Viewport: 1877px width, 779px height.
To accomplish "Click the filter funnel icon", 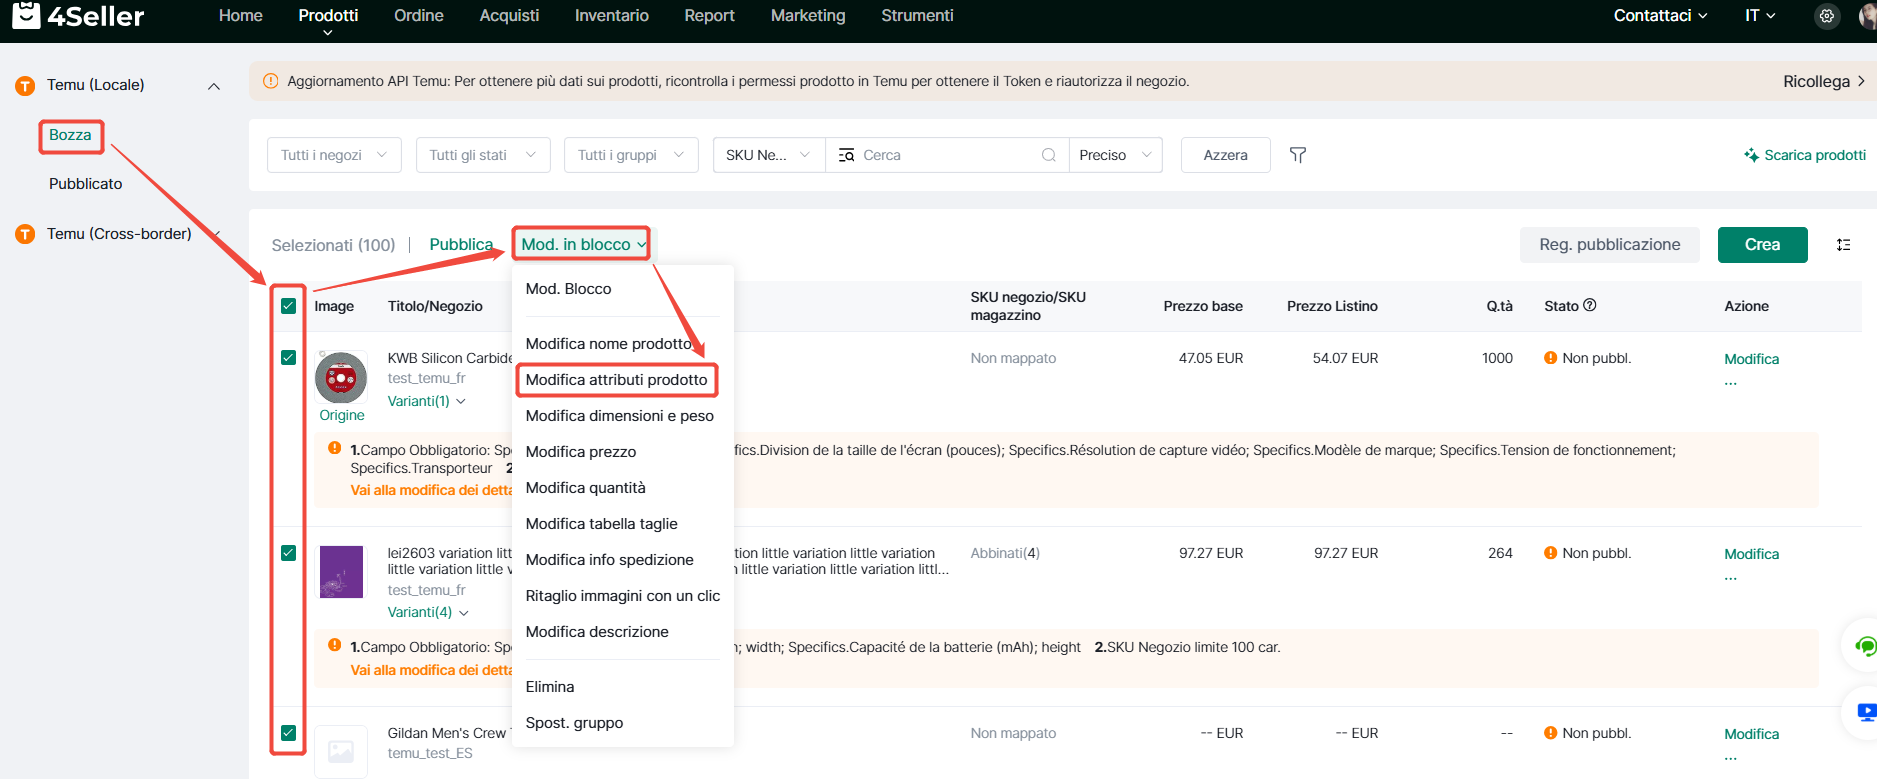I will coord(1298,155).
